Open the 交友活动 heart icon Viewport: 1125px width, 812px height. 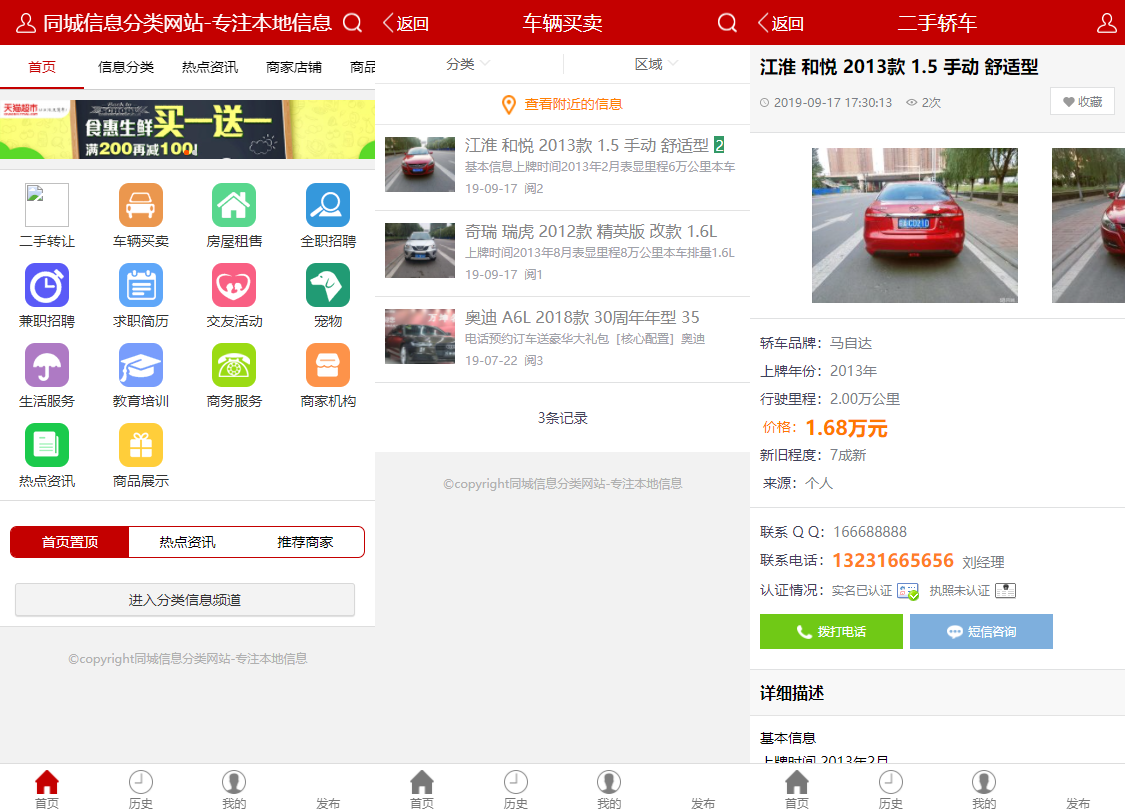(234, 285)
